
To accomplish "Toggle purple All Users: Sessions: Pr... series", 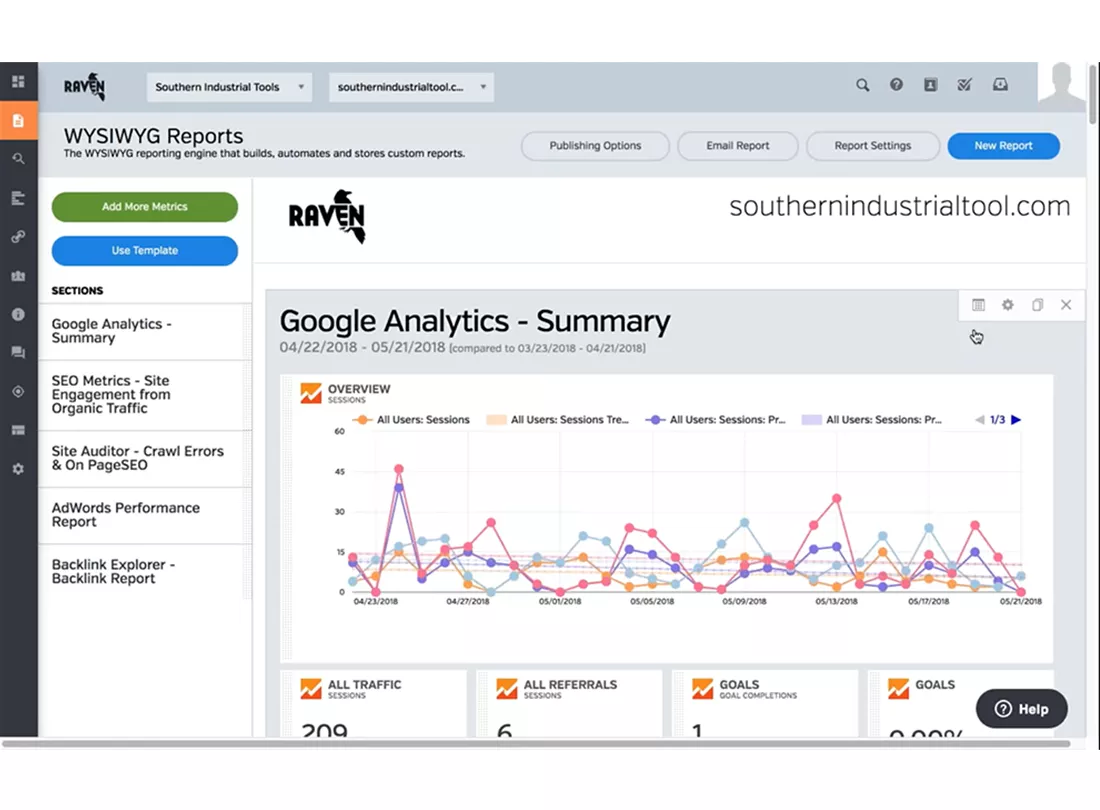I will click(716, 419).
